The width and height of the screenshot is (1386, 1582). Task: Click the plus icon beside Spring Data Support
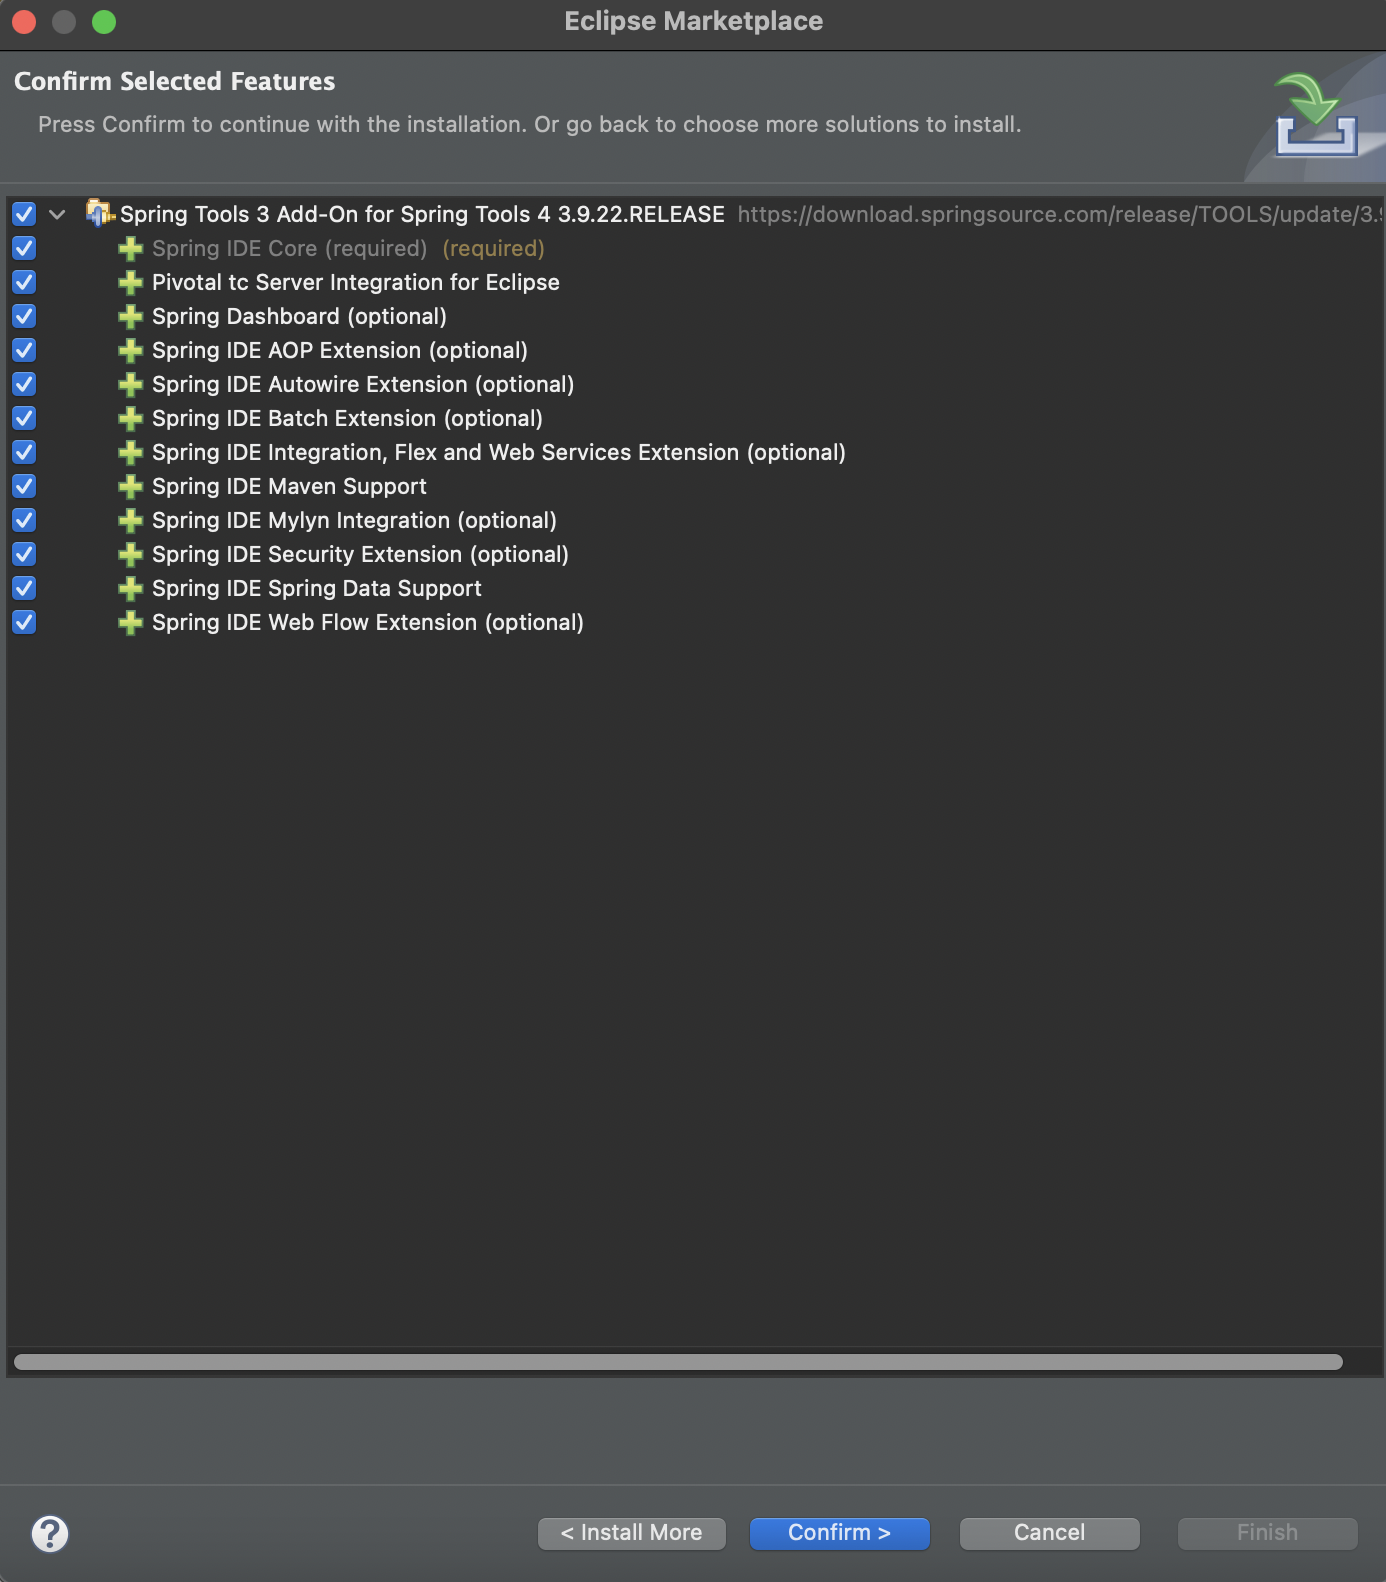click(x=130, y=589)
